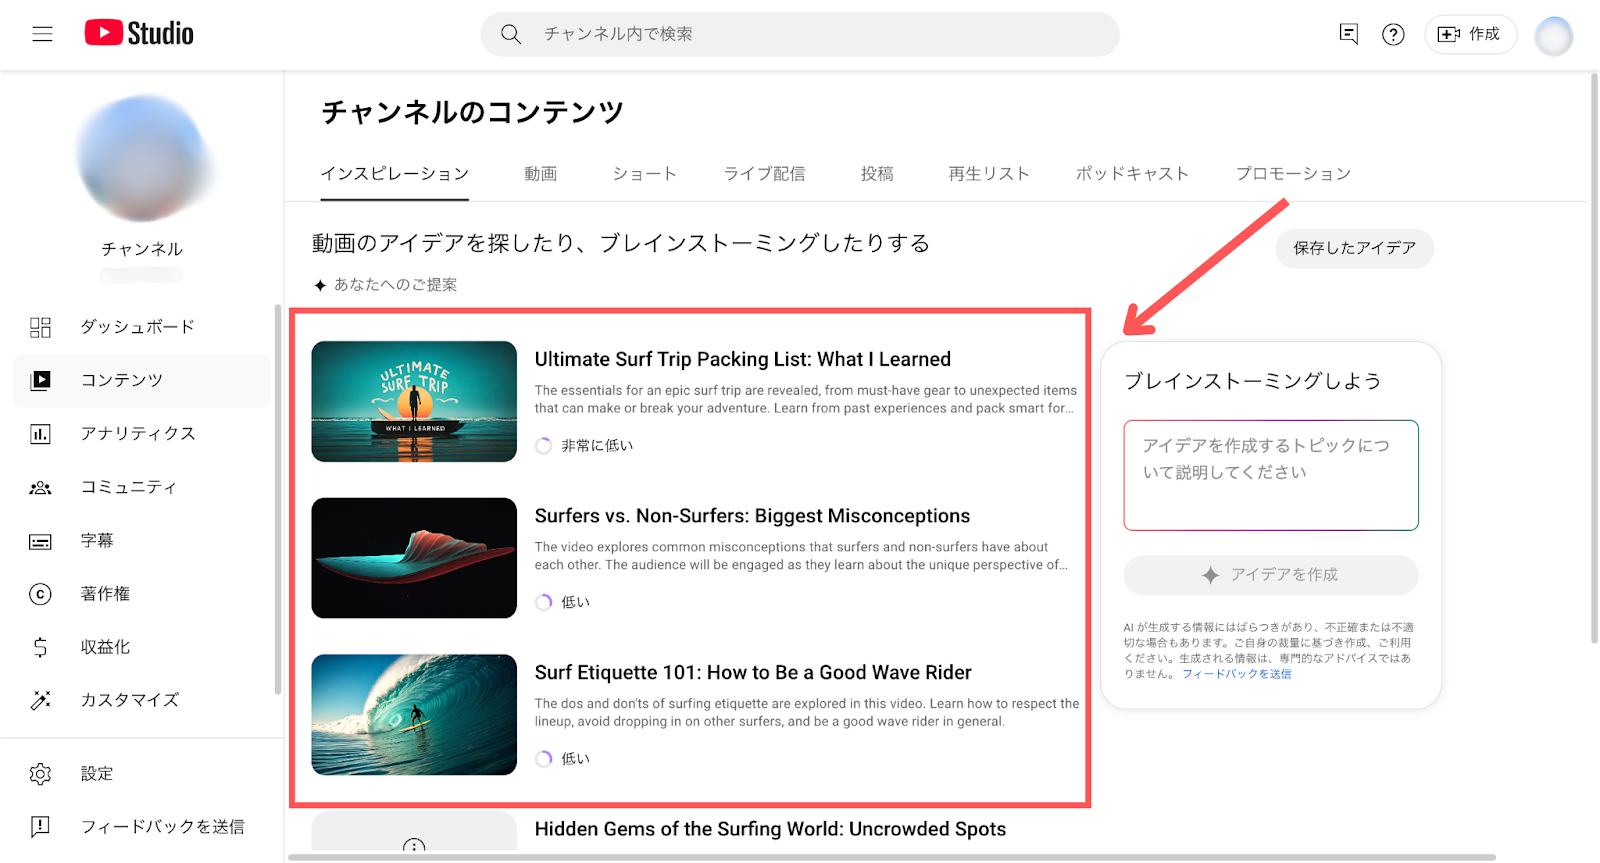Click the ダッシュボード sidebar label
The height and width of the screenshot is (863, 1600).
[x=138, y=327]
